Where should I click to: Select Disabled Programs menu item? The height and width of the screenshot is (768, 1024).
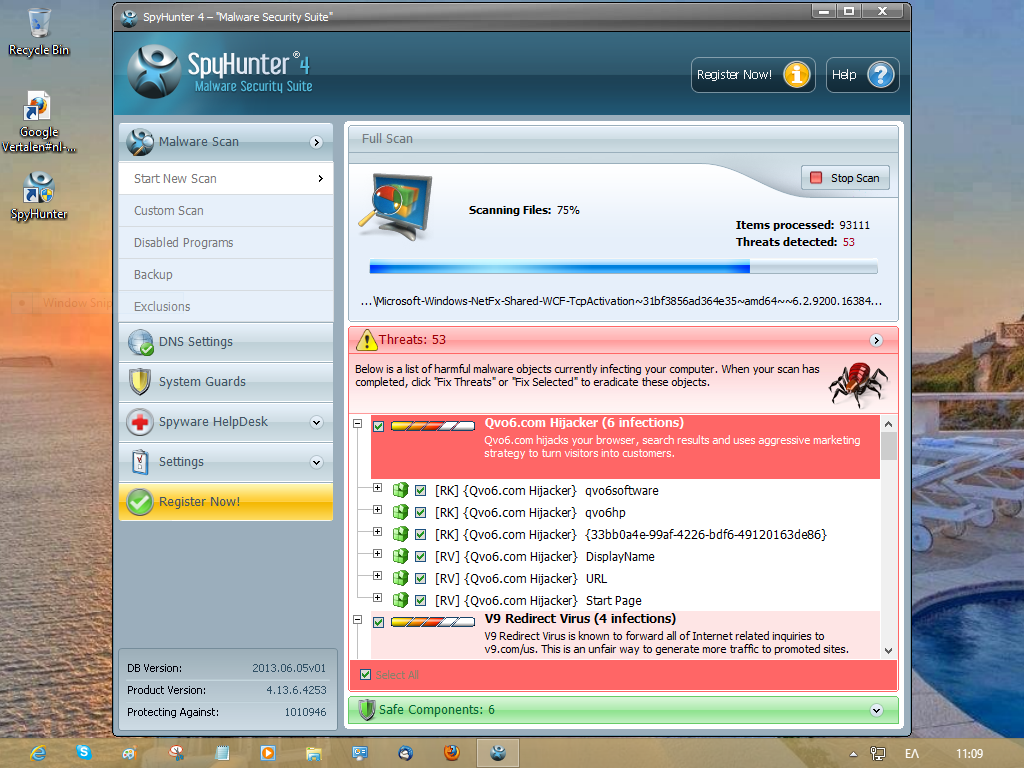tap(226, 243)
